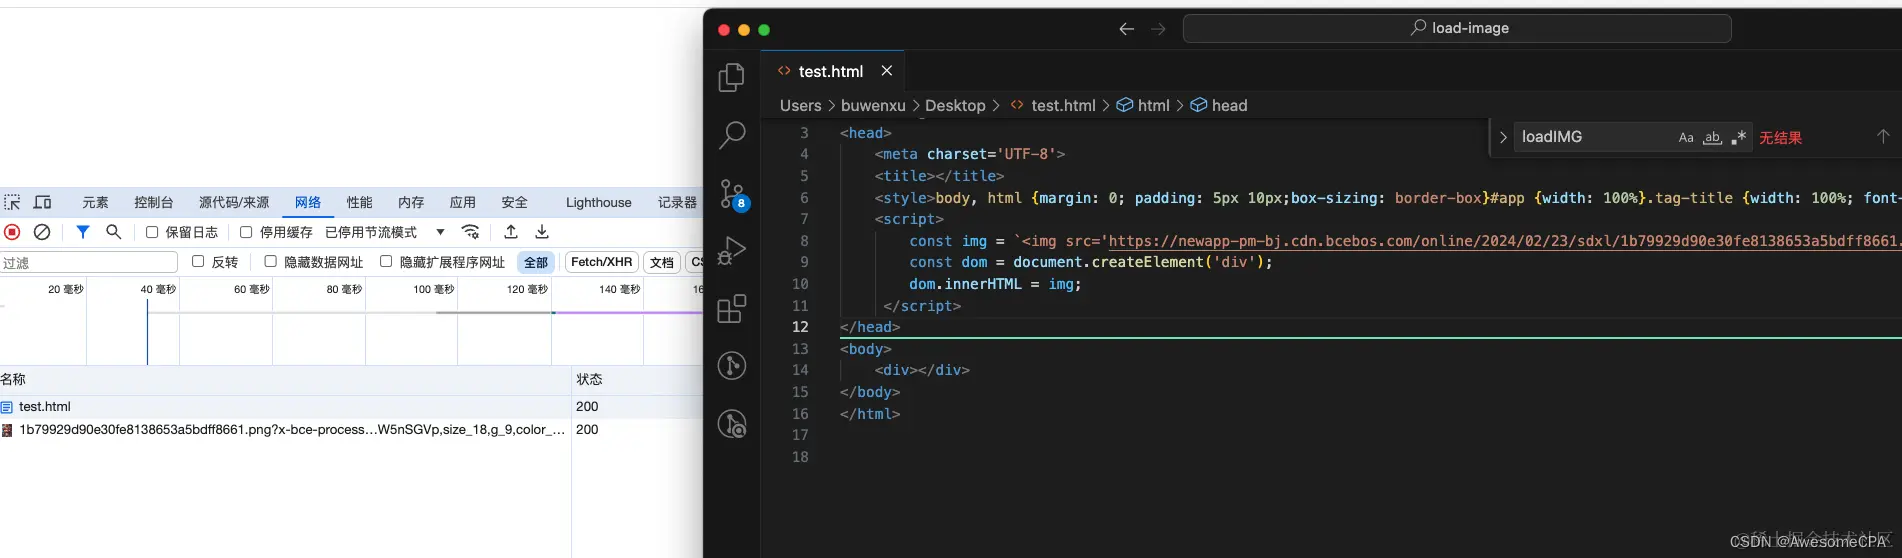Select the test.html editor tab
The image size is (1902, 558).
click(x=831, y=71)
